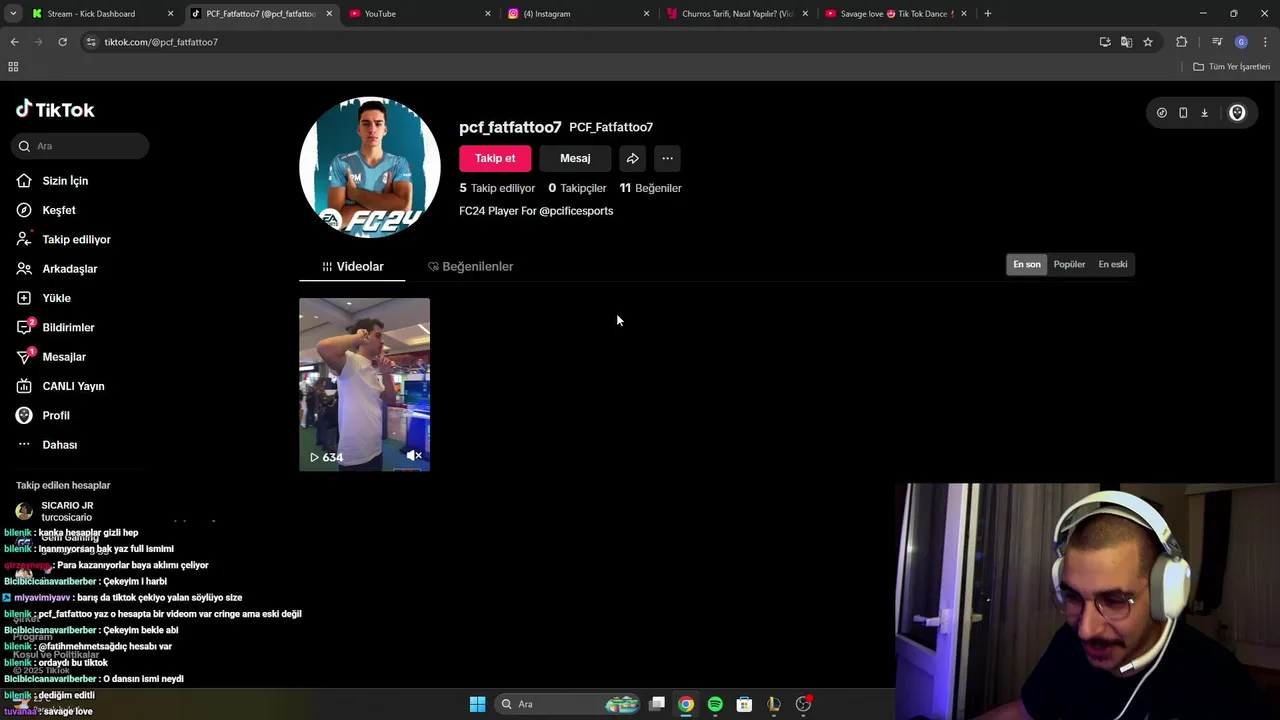Open TikTok home via the logo
This screenshot has width=1280, height=720.
pyautogui.click(x=55, y=110)
